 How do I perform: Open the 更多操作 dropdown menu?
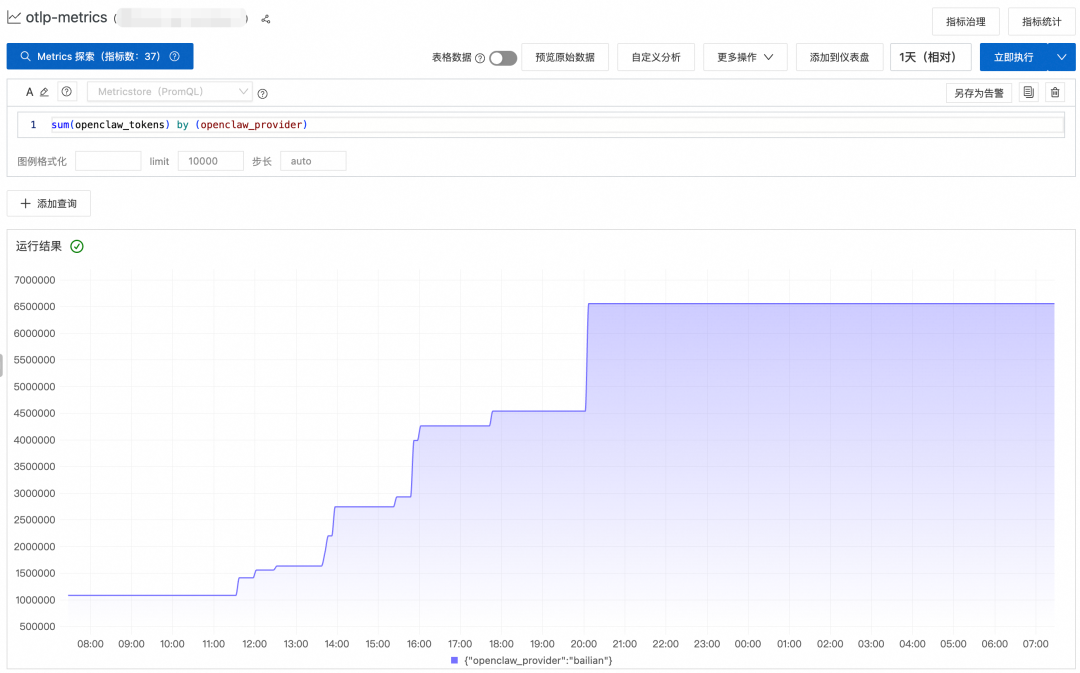(x=745, y=57)
